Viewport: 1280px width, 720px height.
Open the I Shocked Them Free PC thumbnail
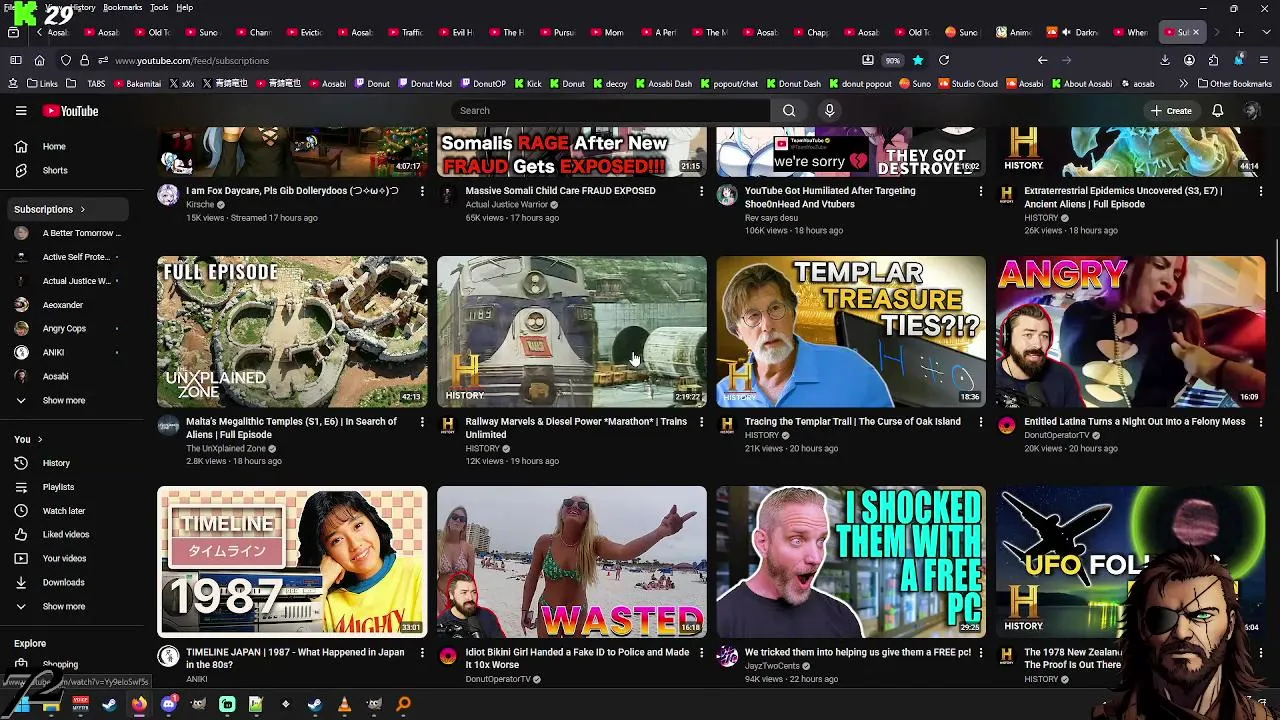click(850, 562)
